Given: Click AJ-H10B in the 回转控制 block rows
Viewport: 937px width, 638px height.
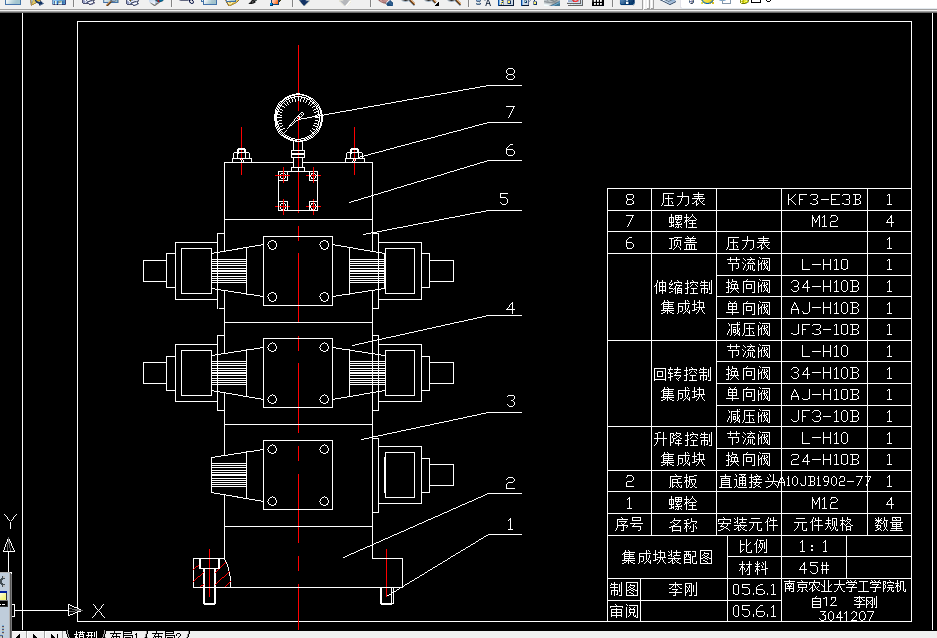Looking at the screenshot, I should point(824,394).
